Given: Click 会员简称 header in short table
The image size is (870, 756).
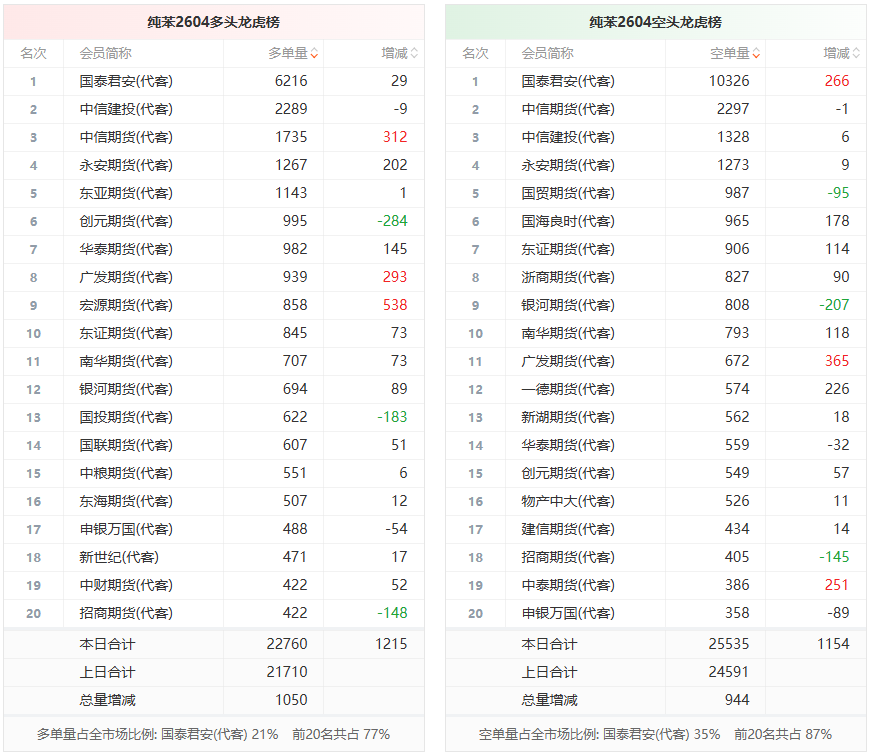Looking at the screenshot, I should tap(547, 54).
